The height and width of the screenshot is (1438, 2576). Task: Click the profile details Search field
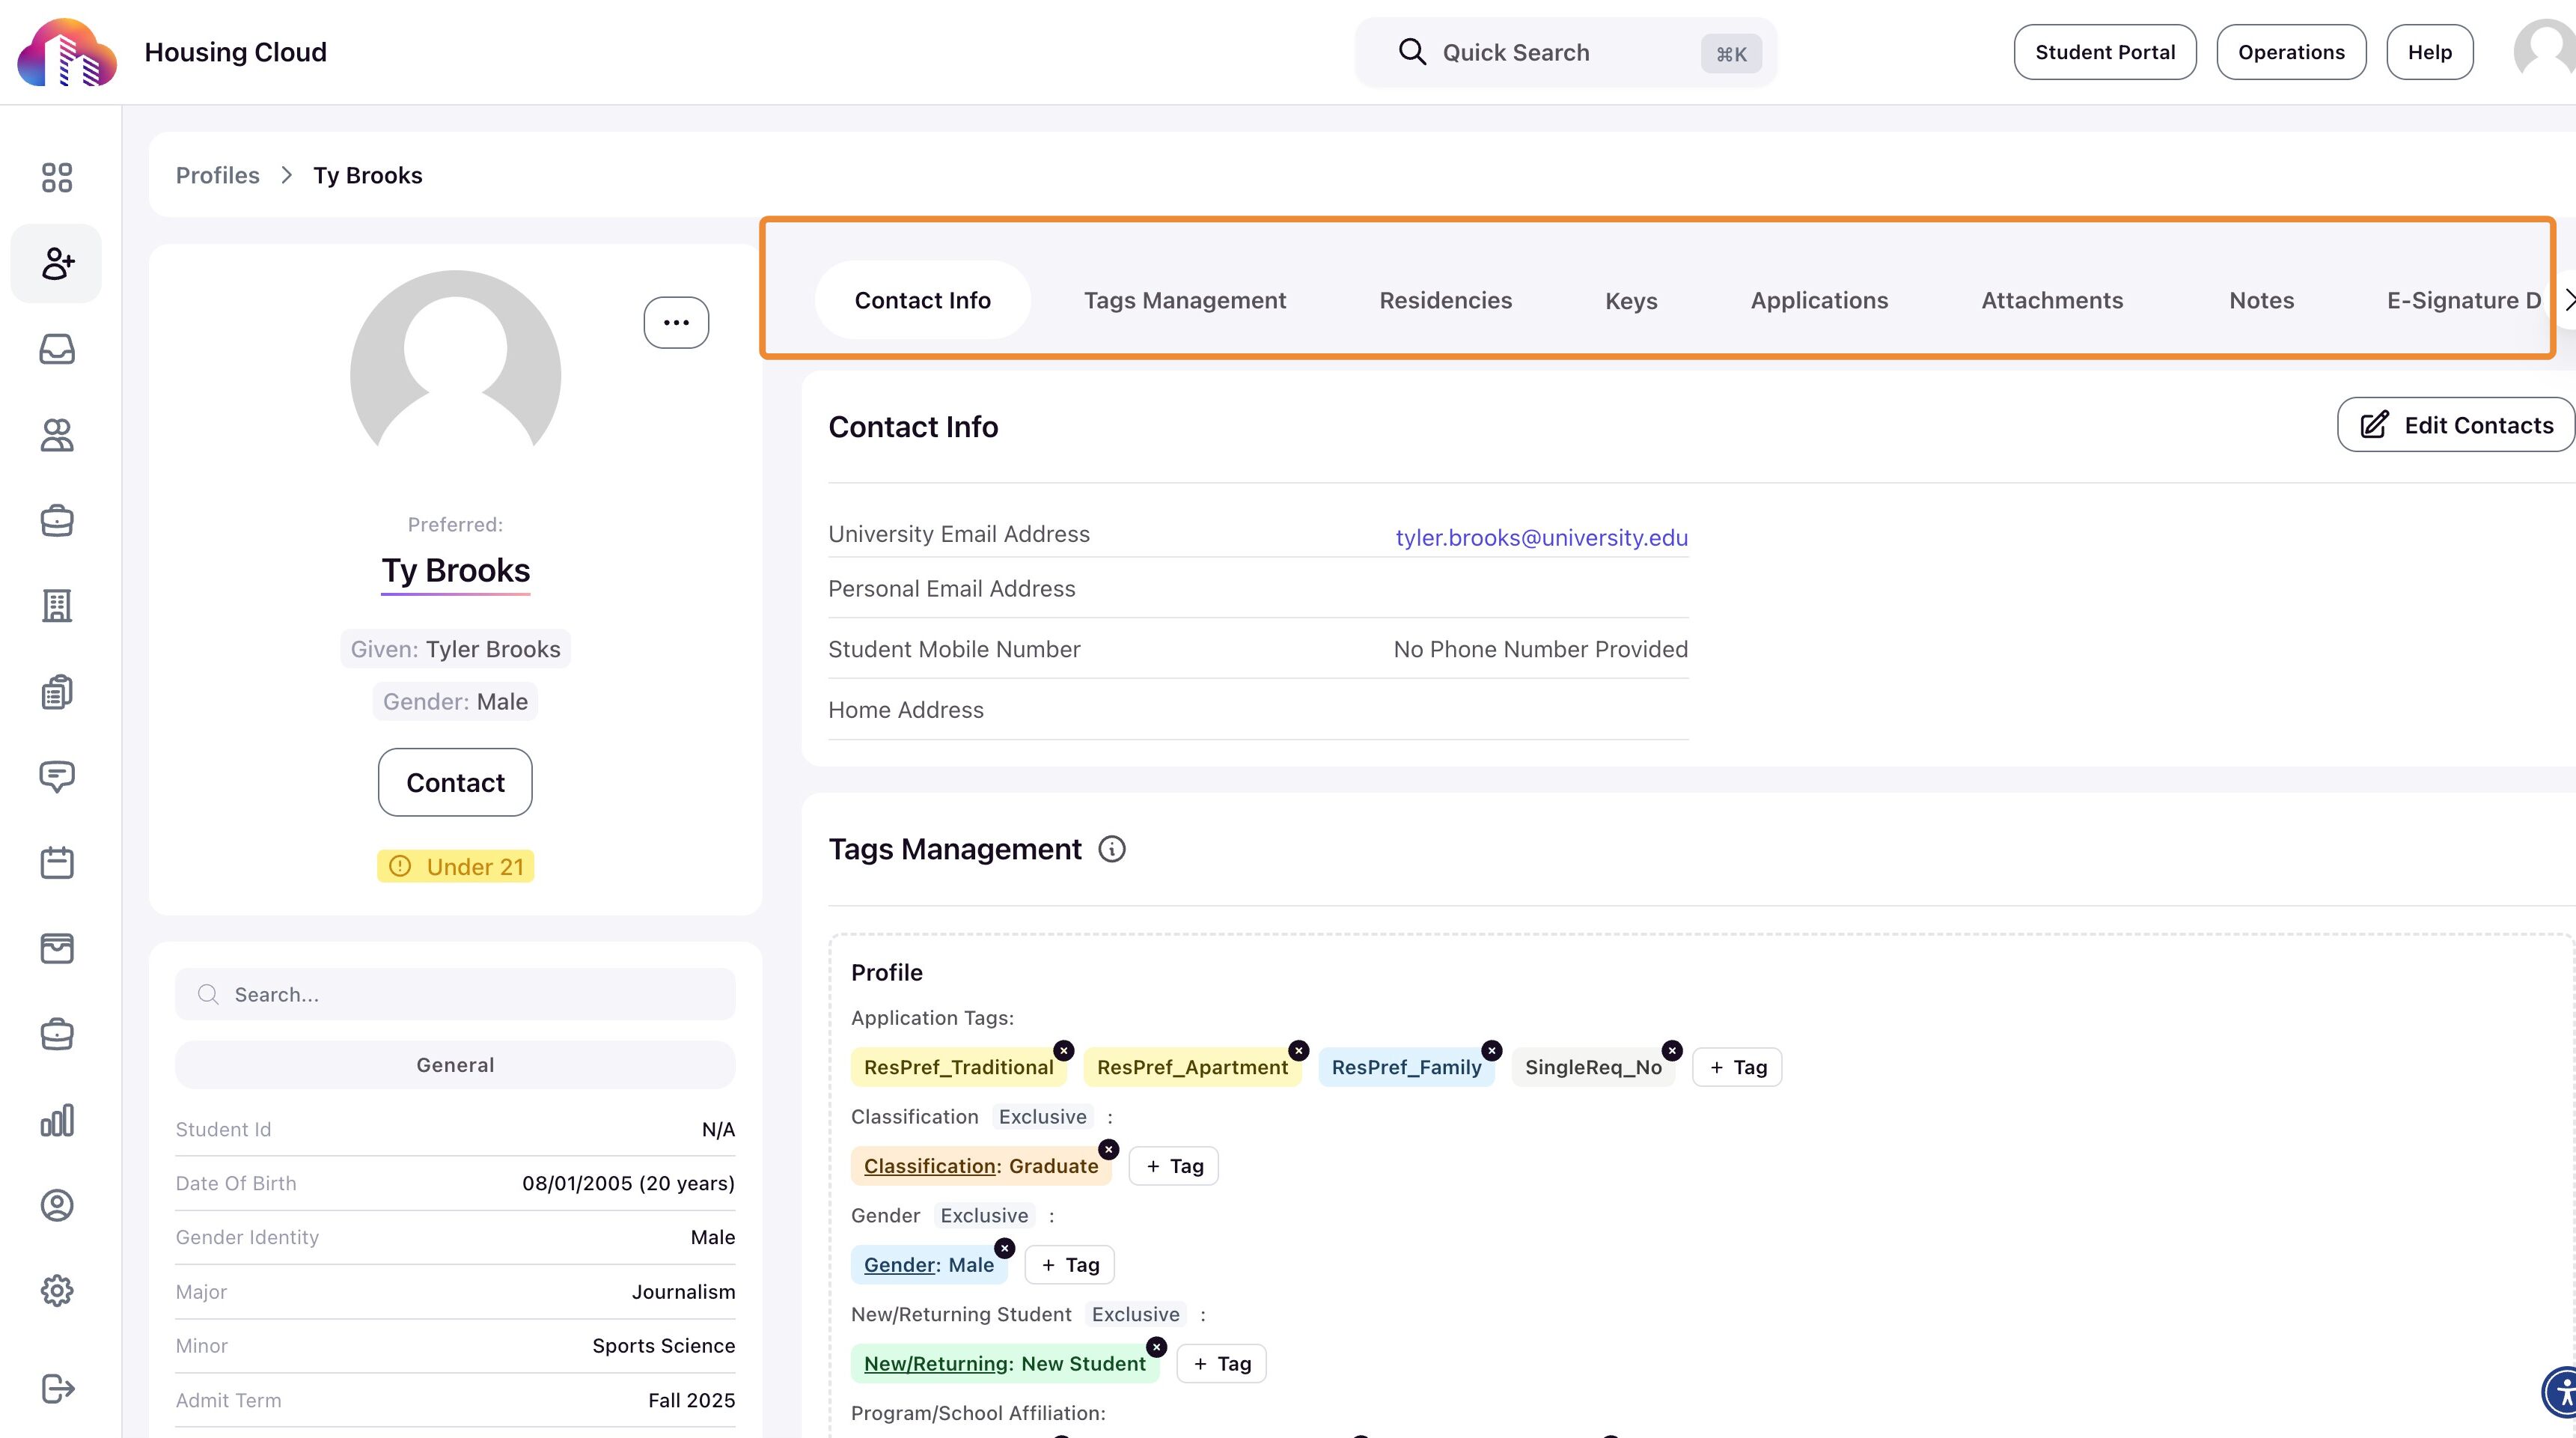(x=455, y=994)
